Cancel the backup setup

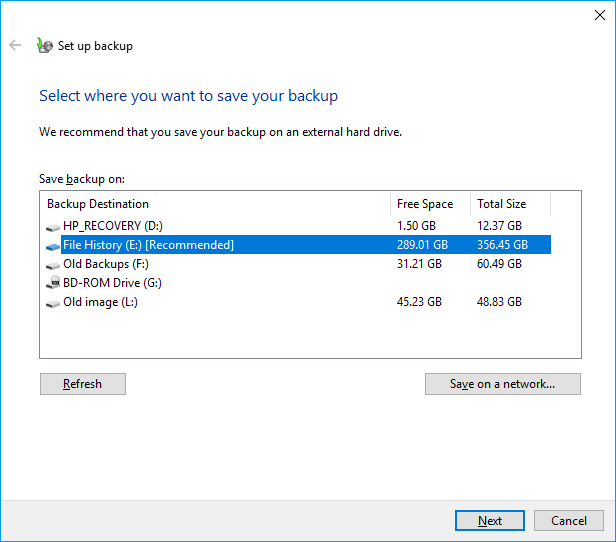[x=569, y=520]
